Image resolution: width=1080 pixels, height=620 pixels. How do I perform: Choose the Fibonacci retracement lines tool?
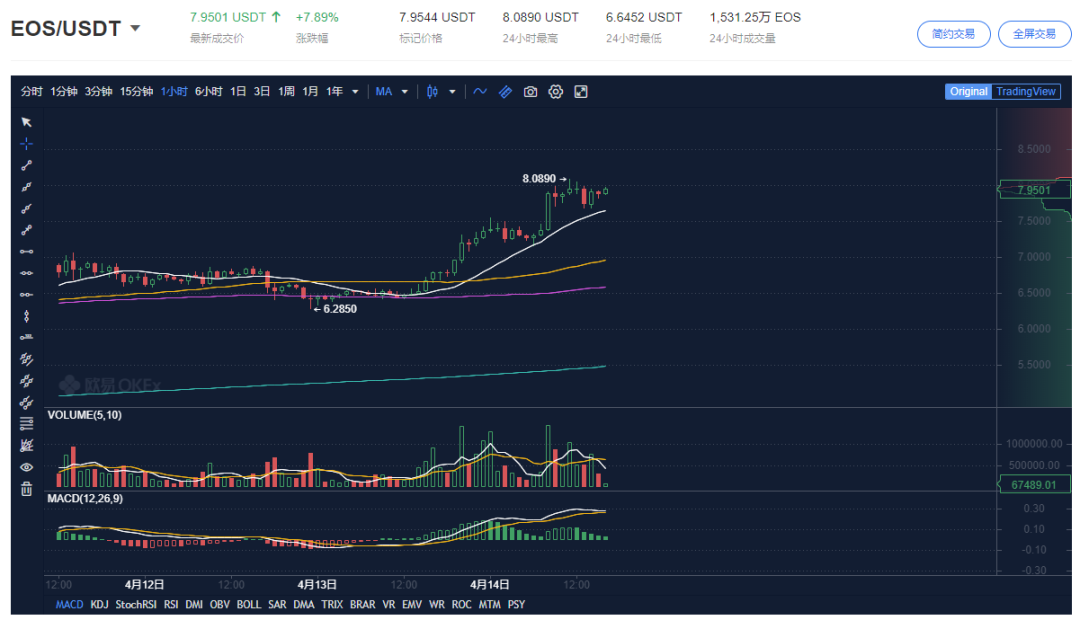[26, 424]
